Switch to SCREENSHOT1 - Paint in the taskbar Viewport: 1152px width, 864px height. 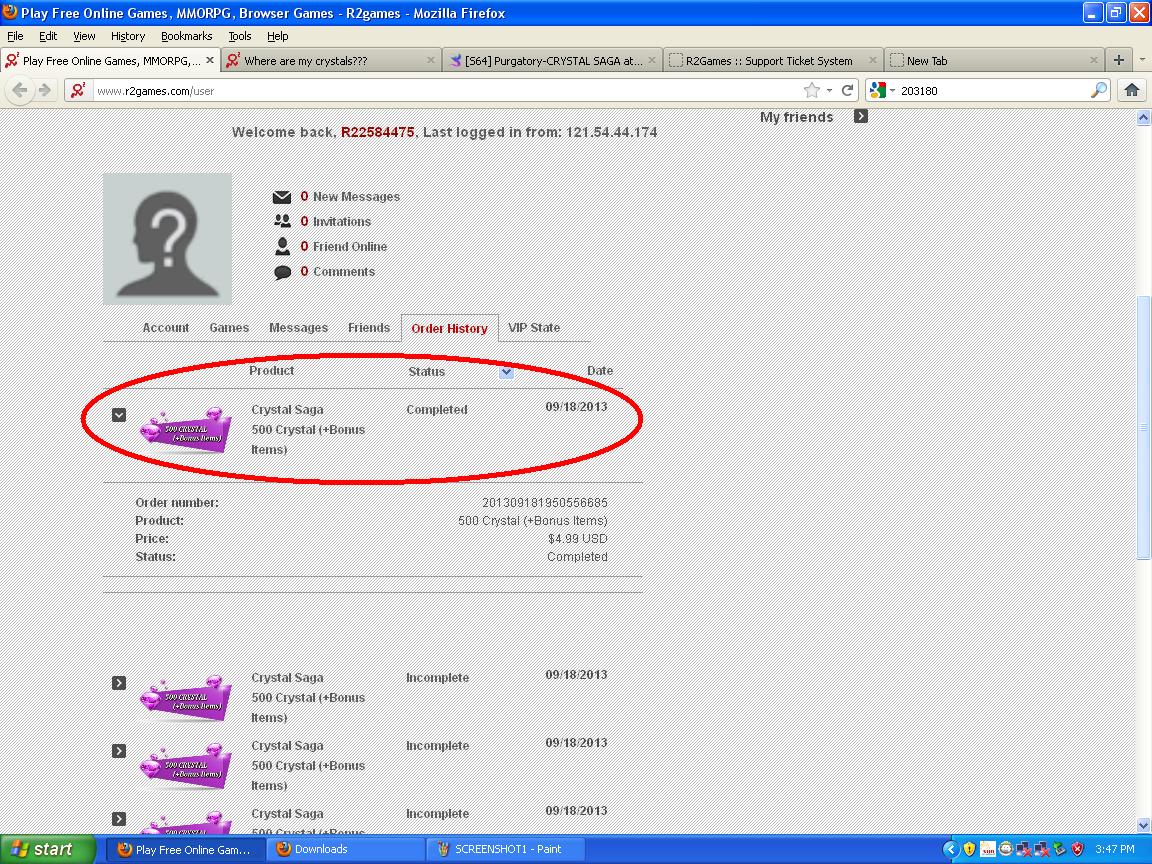(x=505, y=849)
